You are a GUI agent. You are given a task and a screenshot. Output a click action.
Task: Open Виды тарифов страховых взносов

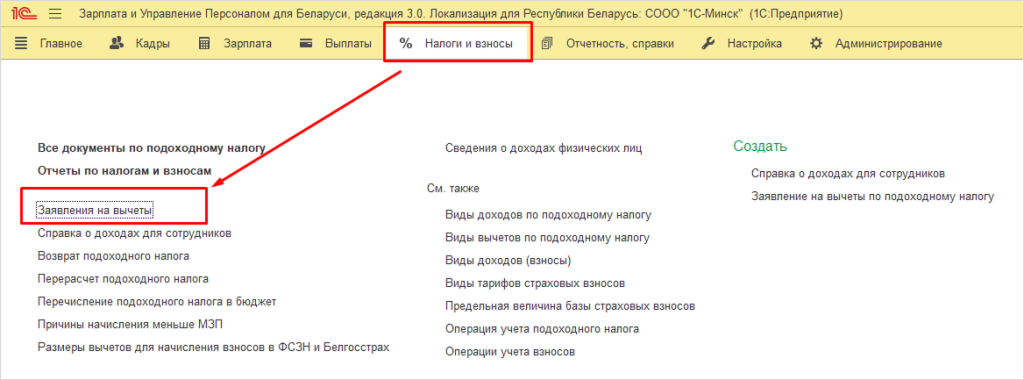click(536, 283)
